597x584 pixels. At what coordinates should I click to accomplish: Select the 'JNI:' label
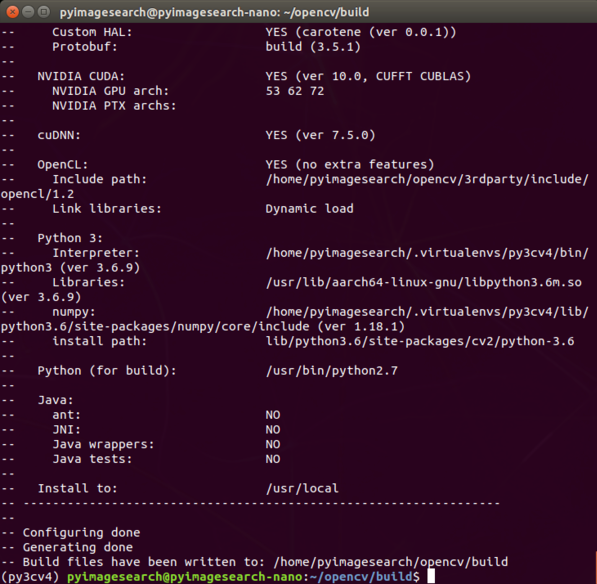coord(67,430)
